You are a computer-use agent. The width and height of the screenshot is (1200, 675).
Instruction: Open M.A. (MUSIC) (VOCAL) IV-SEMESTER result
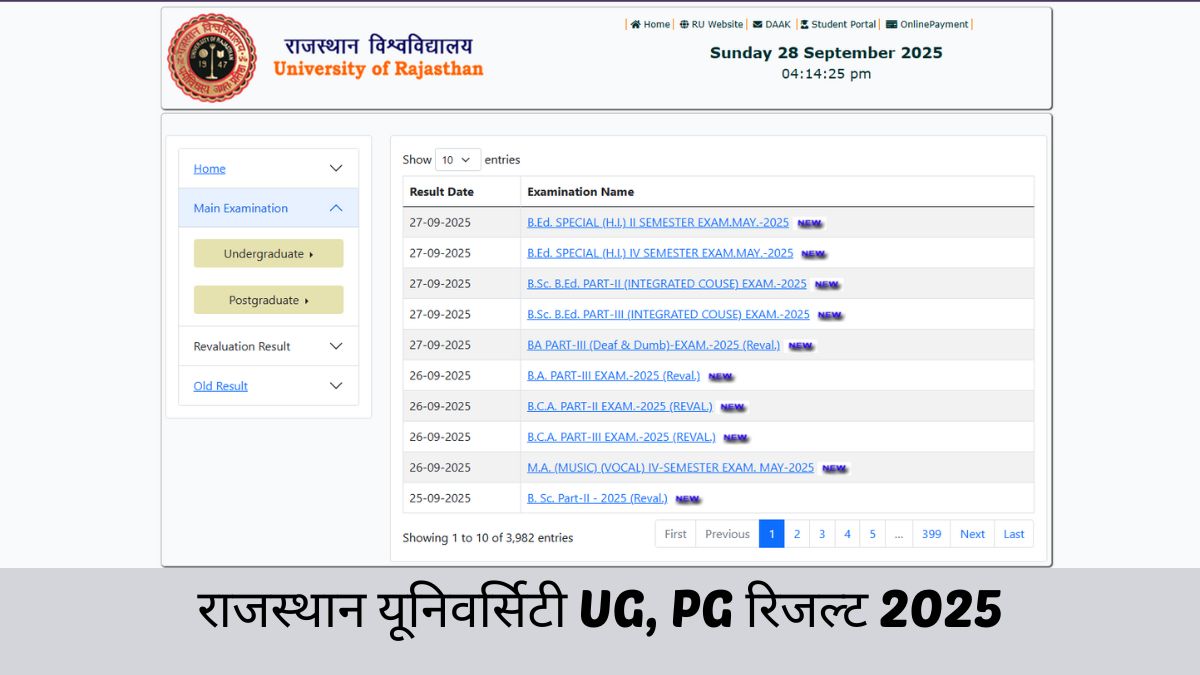[x=671, y=467]
